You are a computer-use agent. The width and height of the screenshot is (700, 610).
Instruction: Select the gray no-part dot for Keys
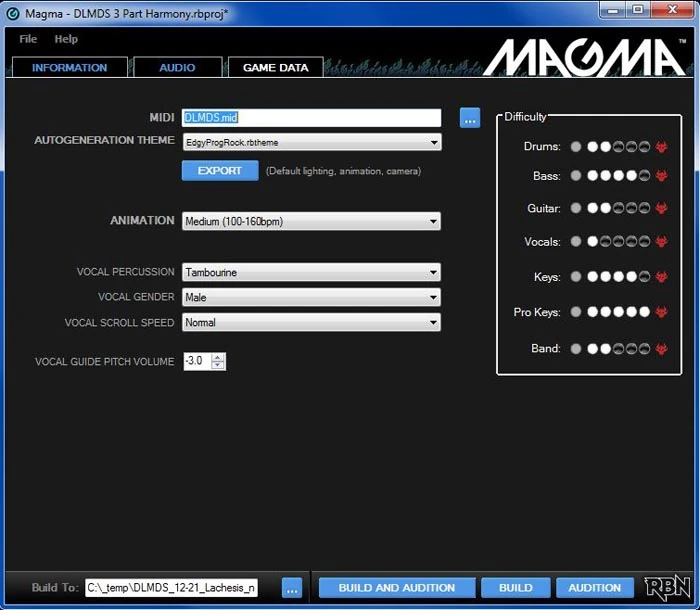point(576,277)
